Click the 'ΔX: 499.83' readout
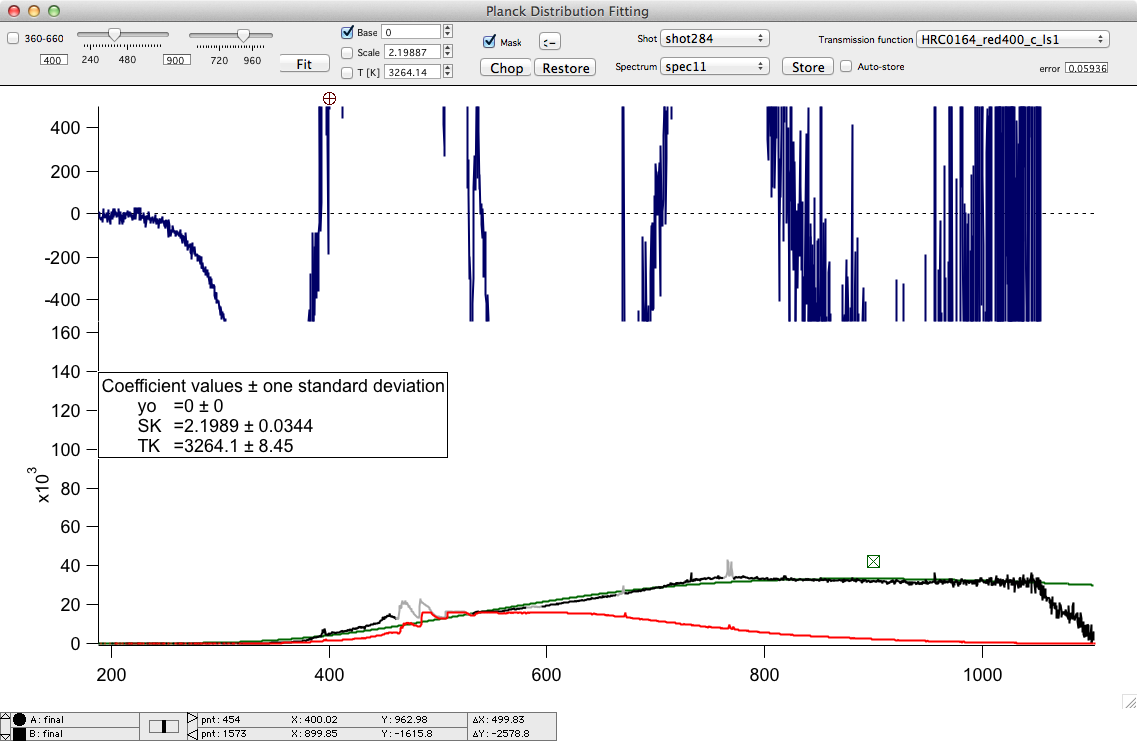The image size is (1137, 741). pos(498,719)
